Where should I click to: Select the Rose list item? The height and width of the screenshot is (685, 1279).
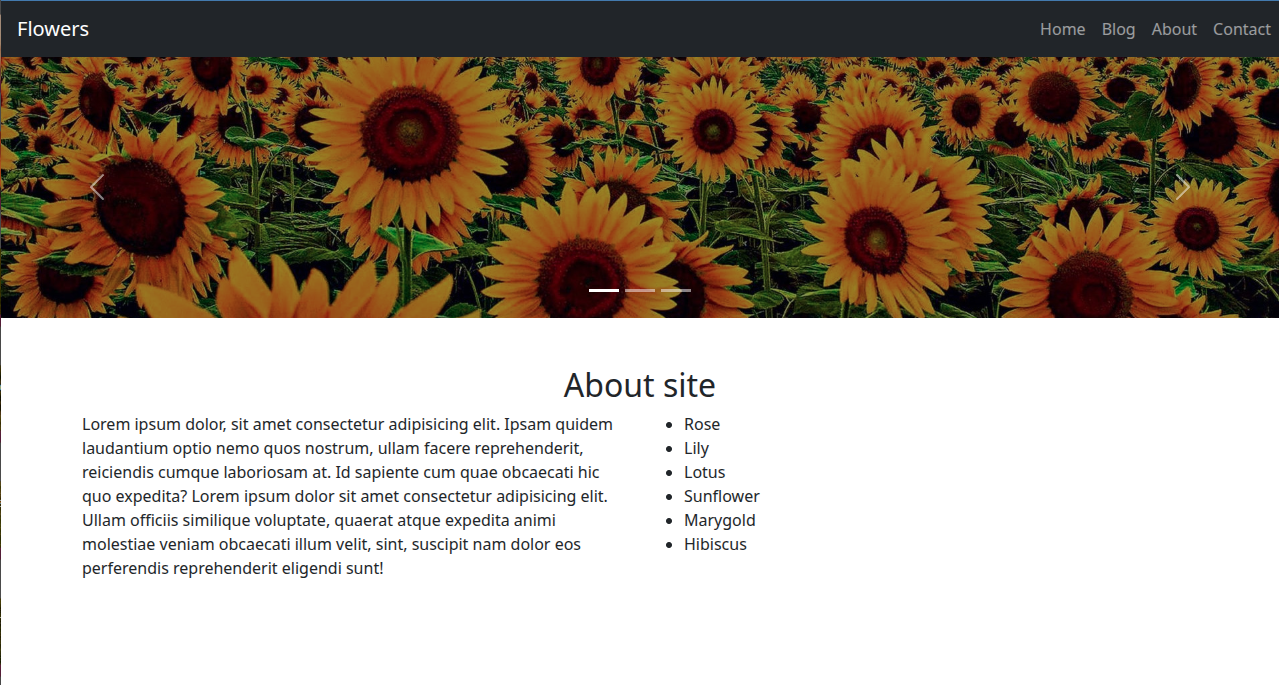(702, 424)
